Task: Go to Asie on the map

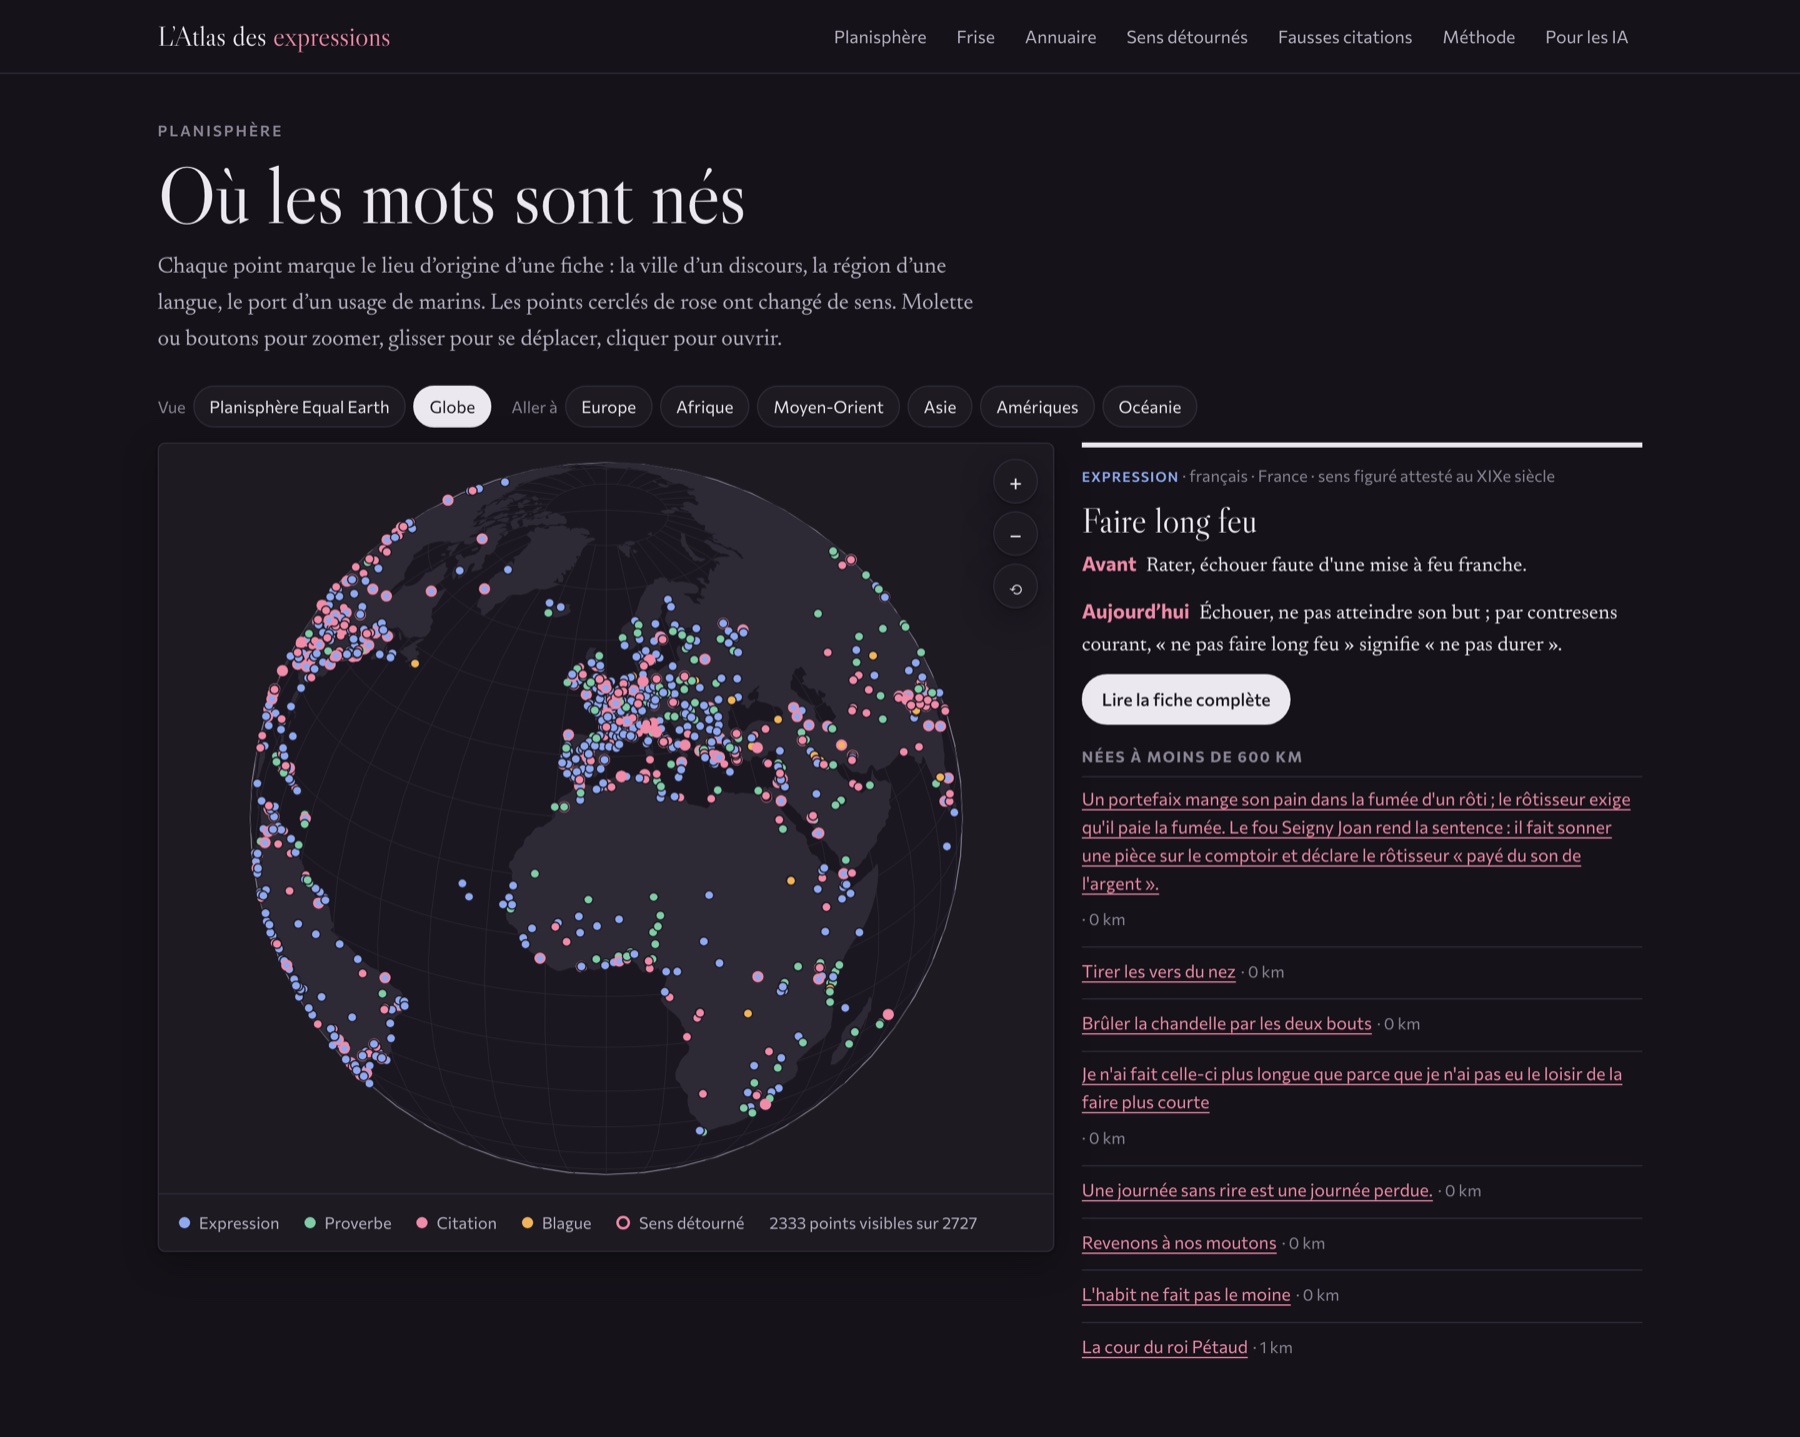Action: tap(940, 407)
